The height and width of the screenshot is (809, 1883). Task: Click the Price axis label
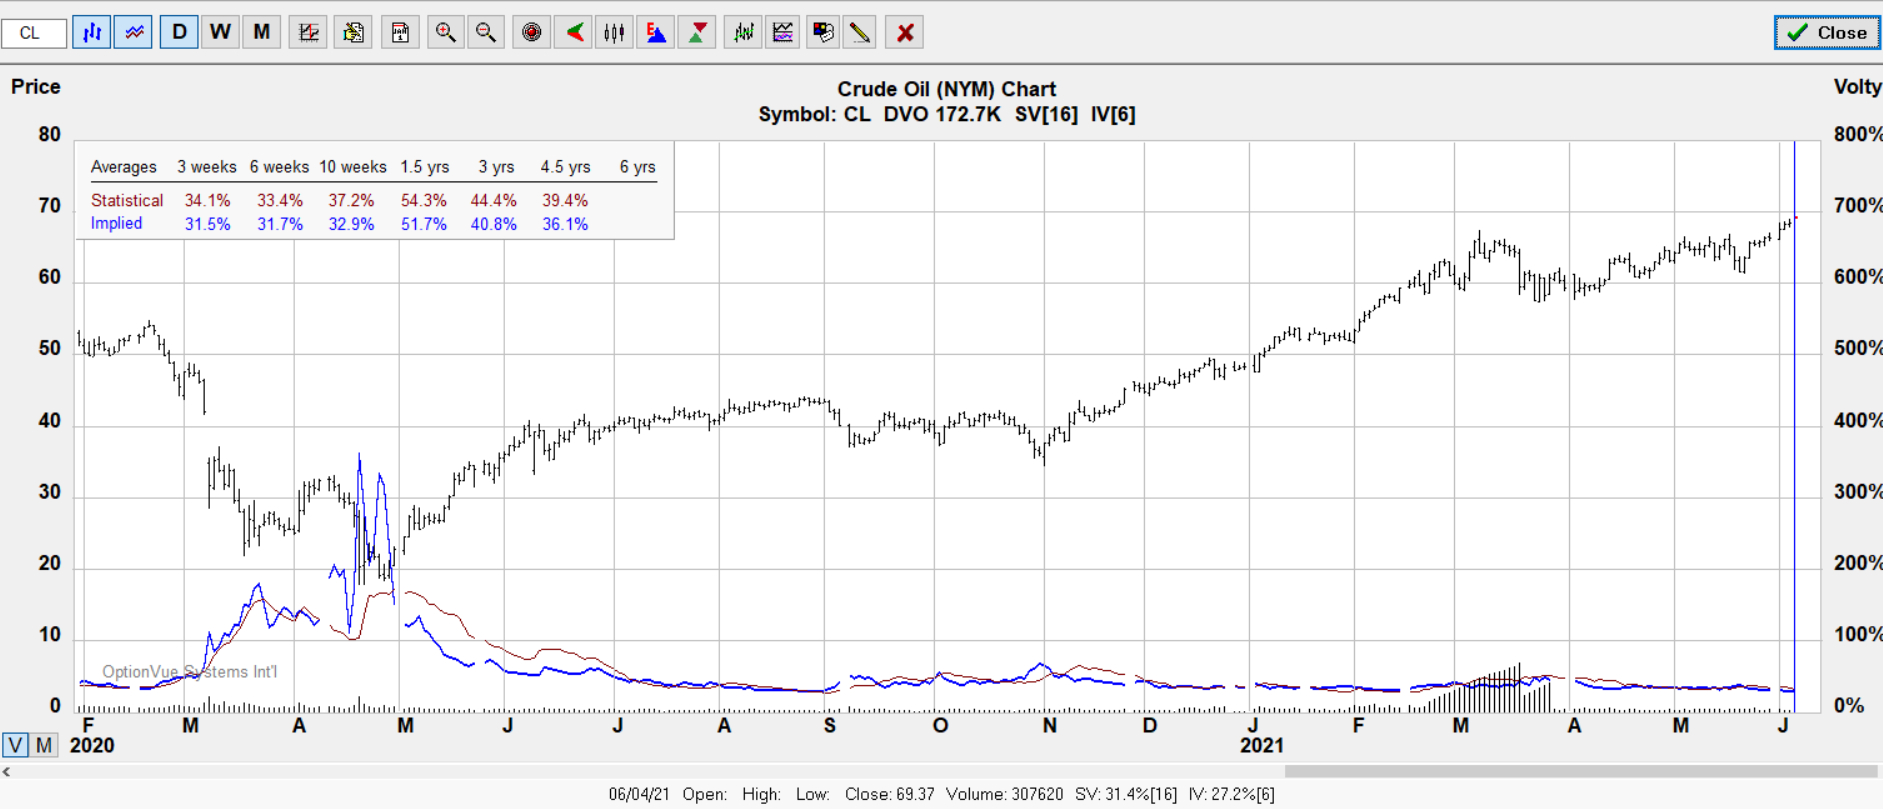click(36, 87)
